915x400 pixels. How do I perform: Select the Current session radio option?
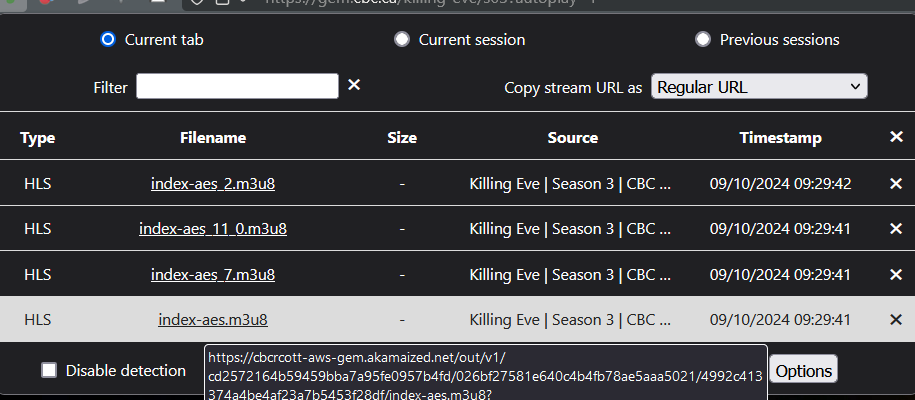[x=402, y=40]
